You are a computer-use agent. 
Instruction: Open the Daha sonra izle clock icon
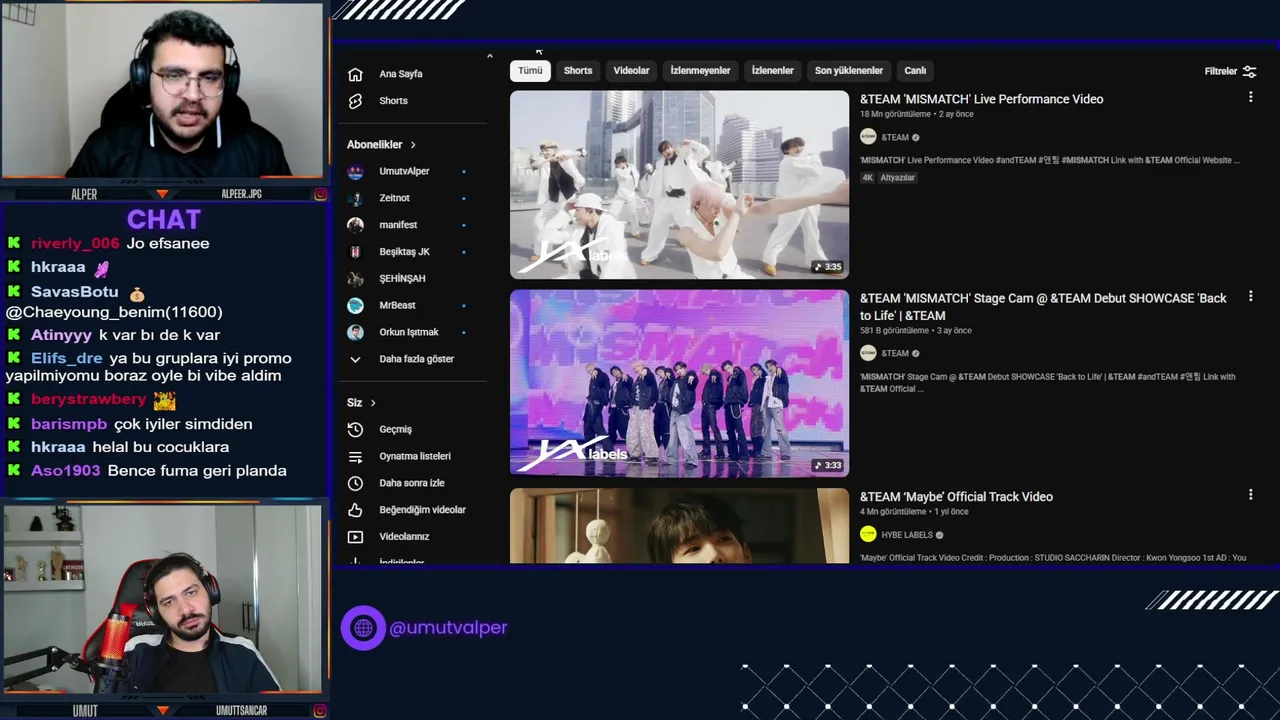click(x=355, y=483)
